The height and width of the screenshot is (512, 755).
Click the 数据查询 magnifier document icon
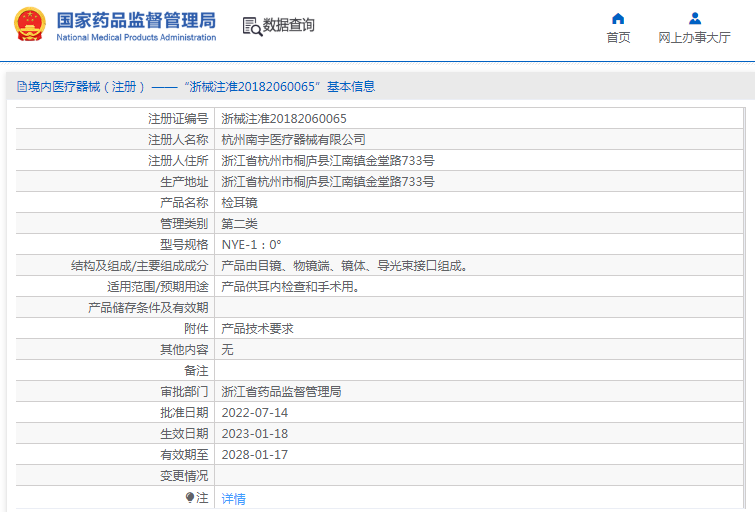251,26
